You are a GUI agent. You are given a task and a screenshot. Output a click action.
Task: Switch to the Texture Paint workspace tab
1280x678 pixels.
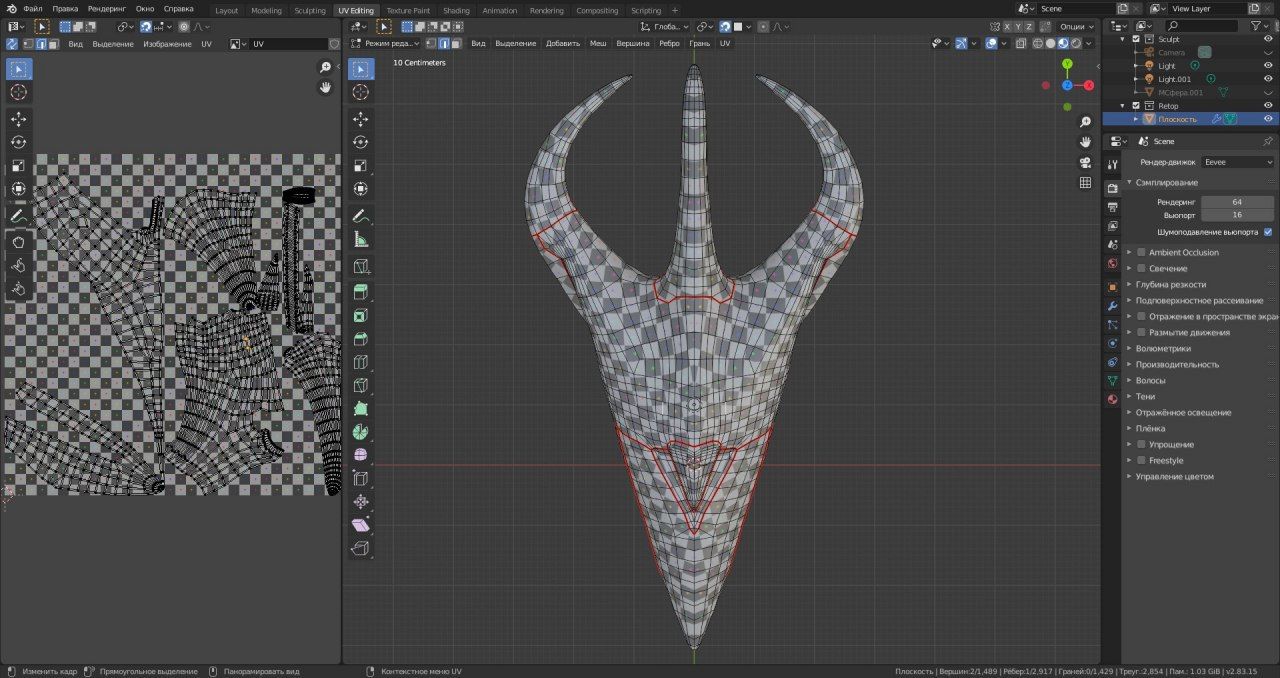click(x=408, y=10)
